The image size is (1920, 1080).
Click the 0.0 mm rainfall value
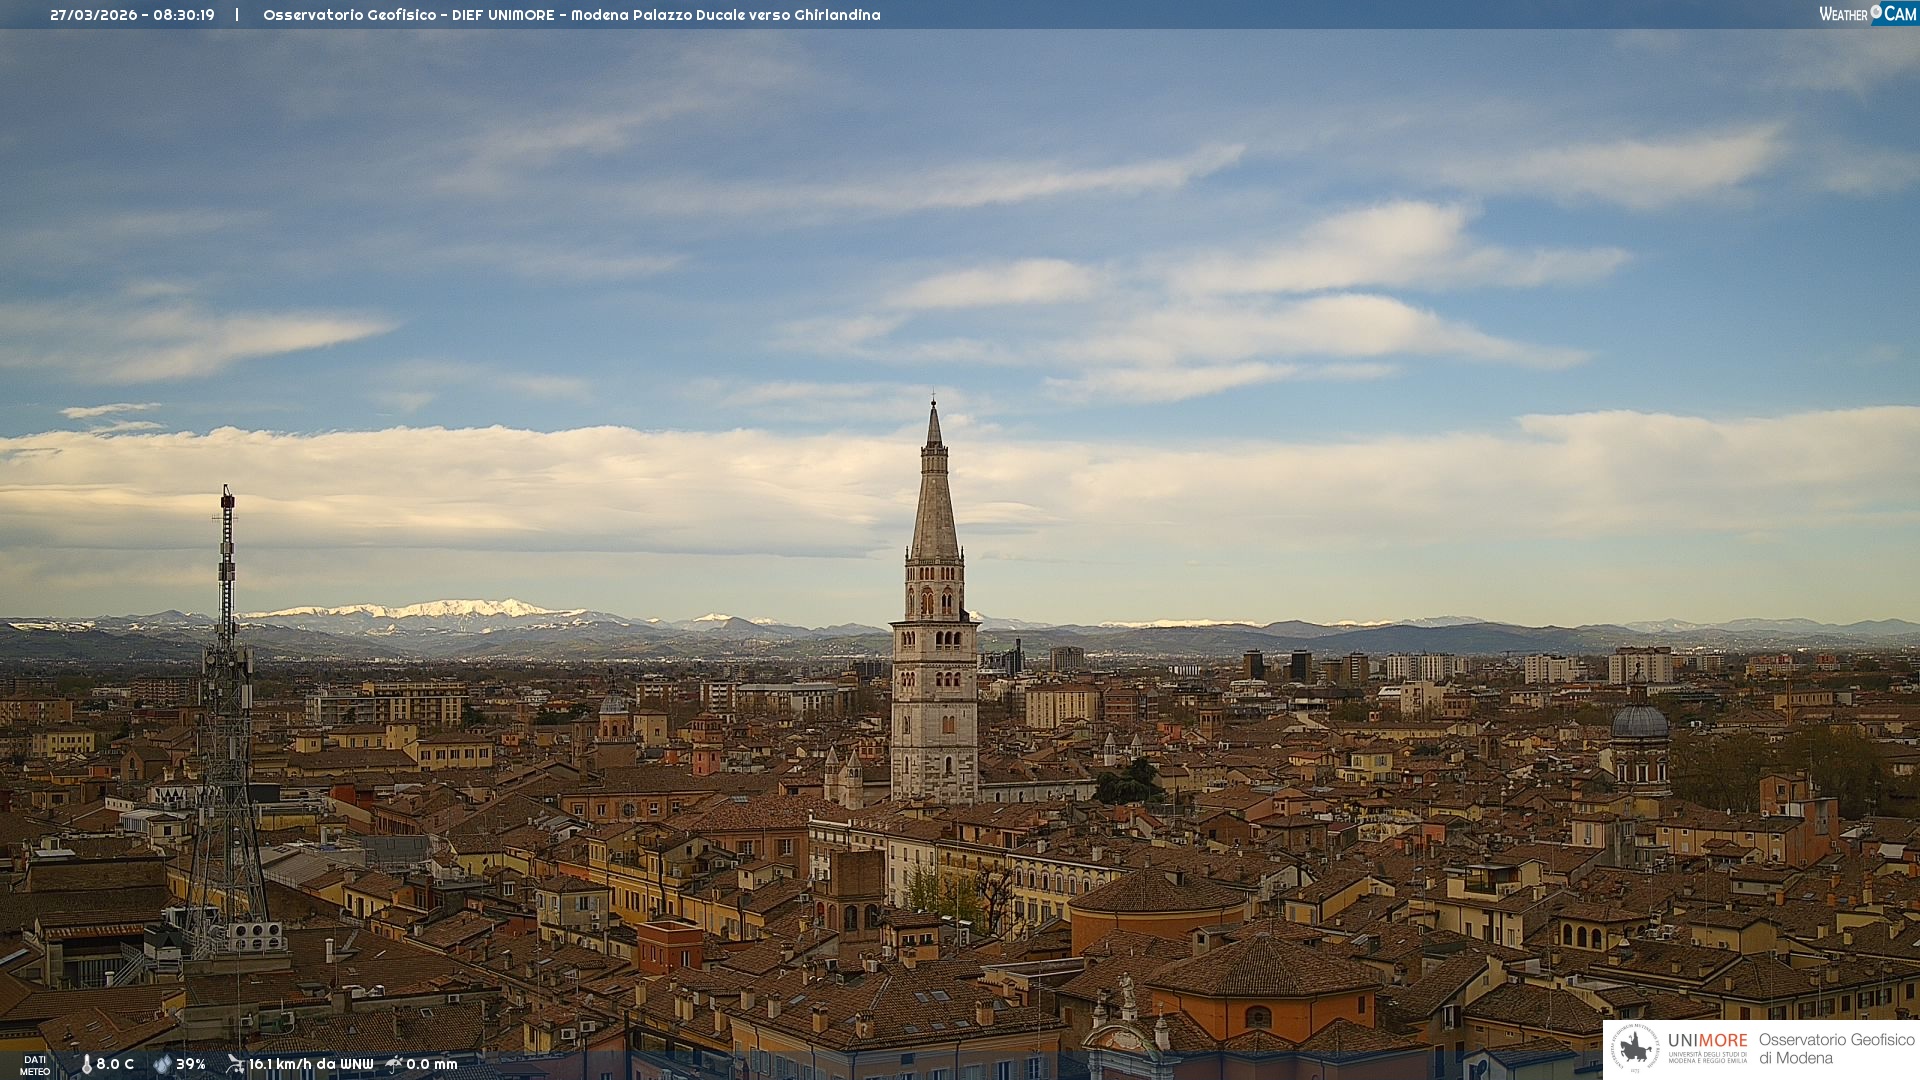click(x=432, y=1064)
